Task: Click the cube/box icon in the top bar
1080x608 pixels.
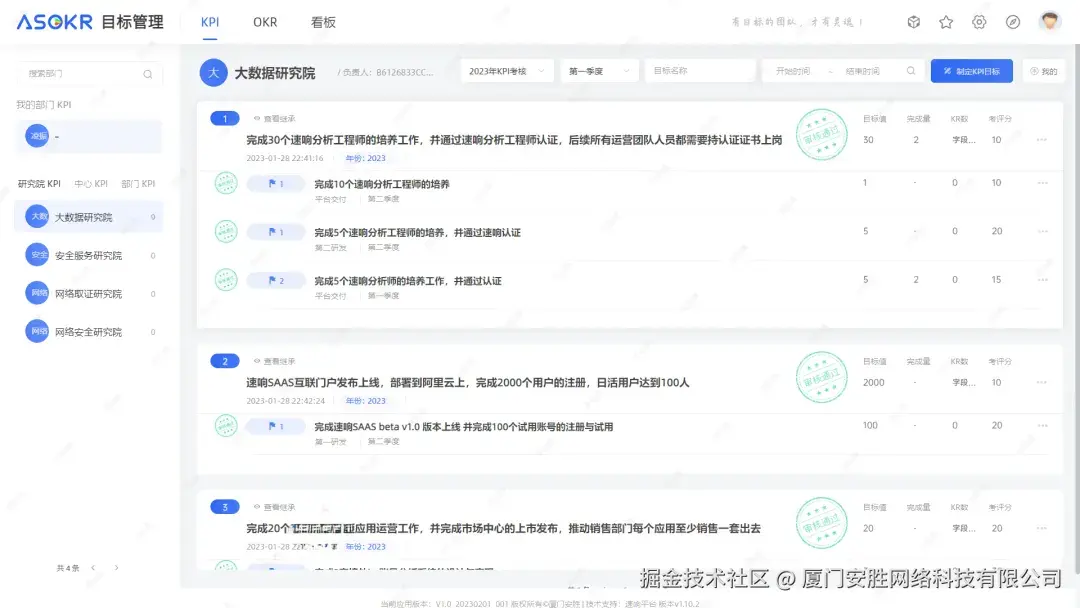Action: [913, 22]
